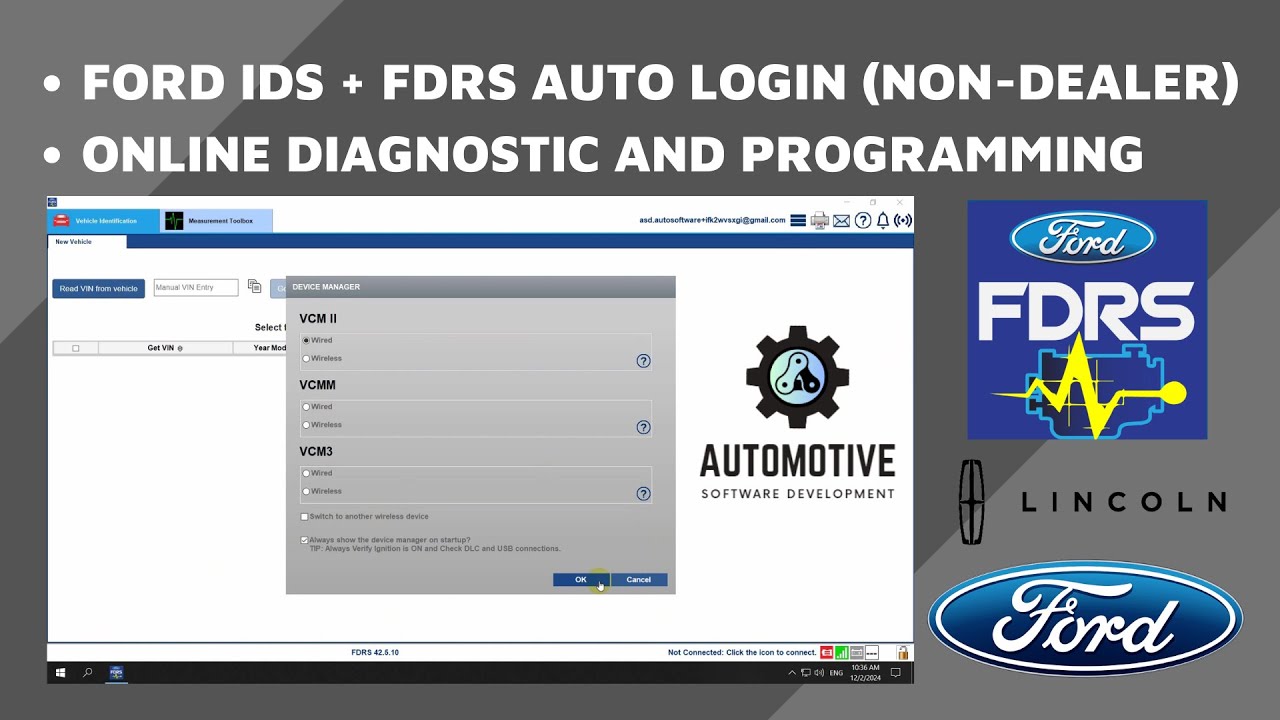Switch to Vehicle Identification tab

(x=104, y=221)
